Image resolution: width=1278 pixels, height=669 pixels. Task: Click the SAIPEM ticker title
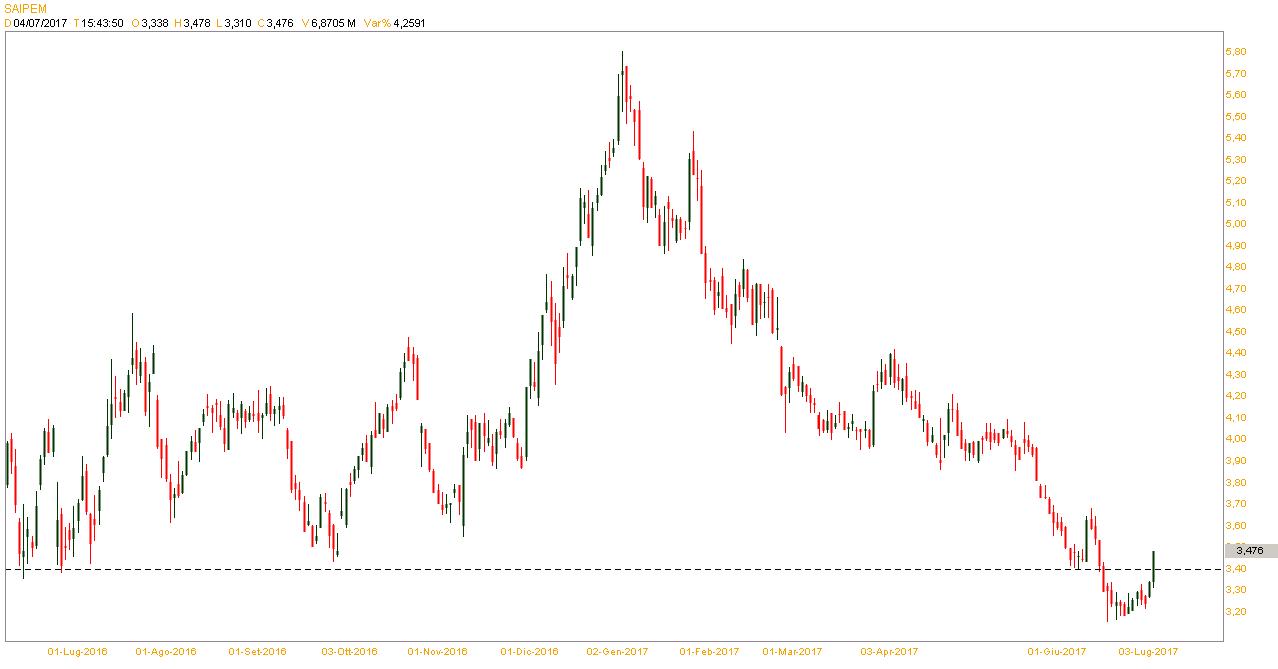(x=25, y=8)
